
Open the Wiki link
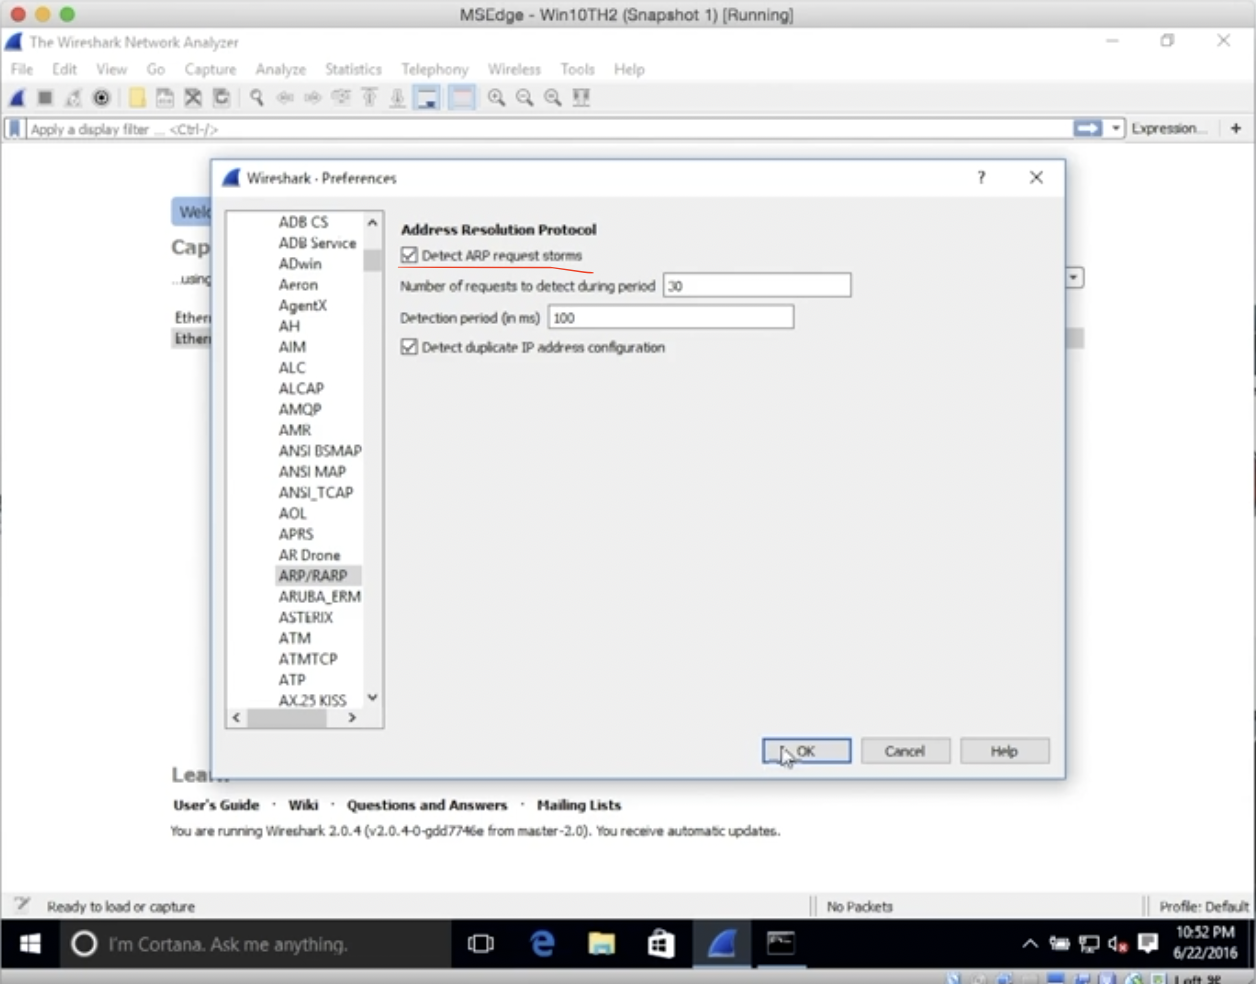(303, 804)
